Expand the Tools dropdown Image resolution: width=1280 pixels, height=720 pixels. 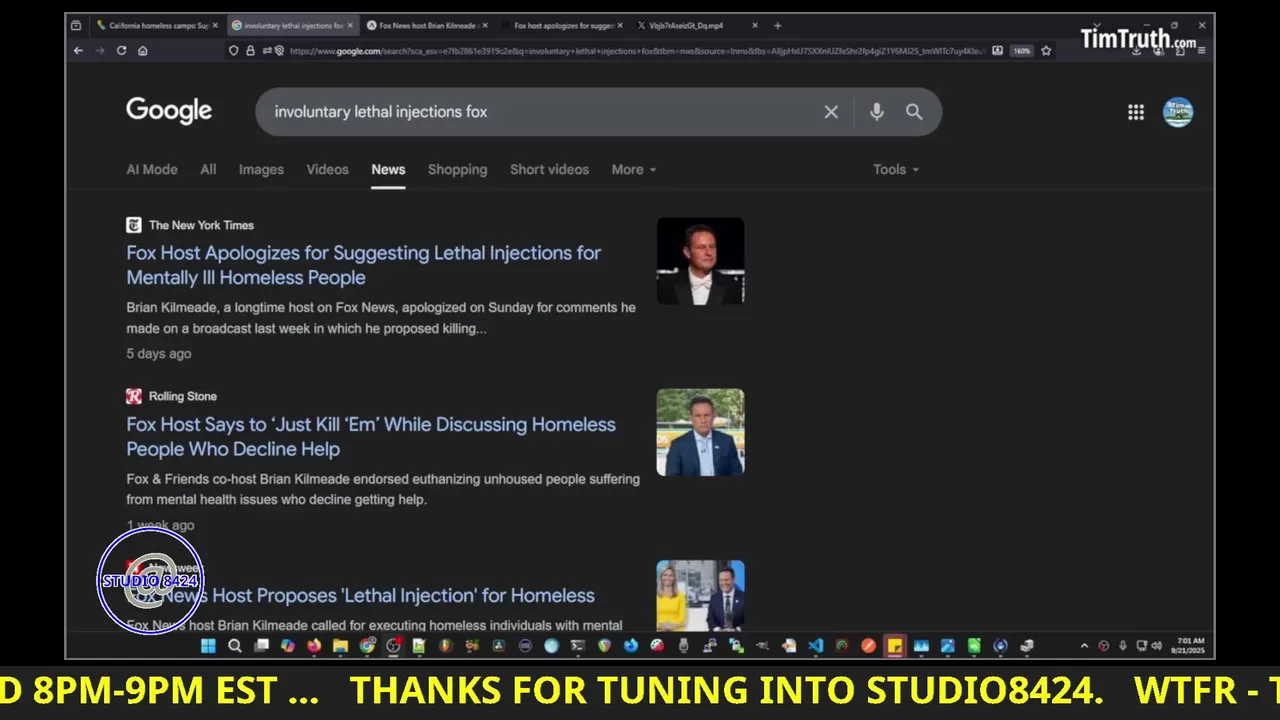tap(896, 170)
